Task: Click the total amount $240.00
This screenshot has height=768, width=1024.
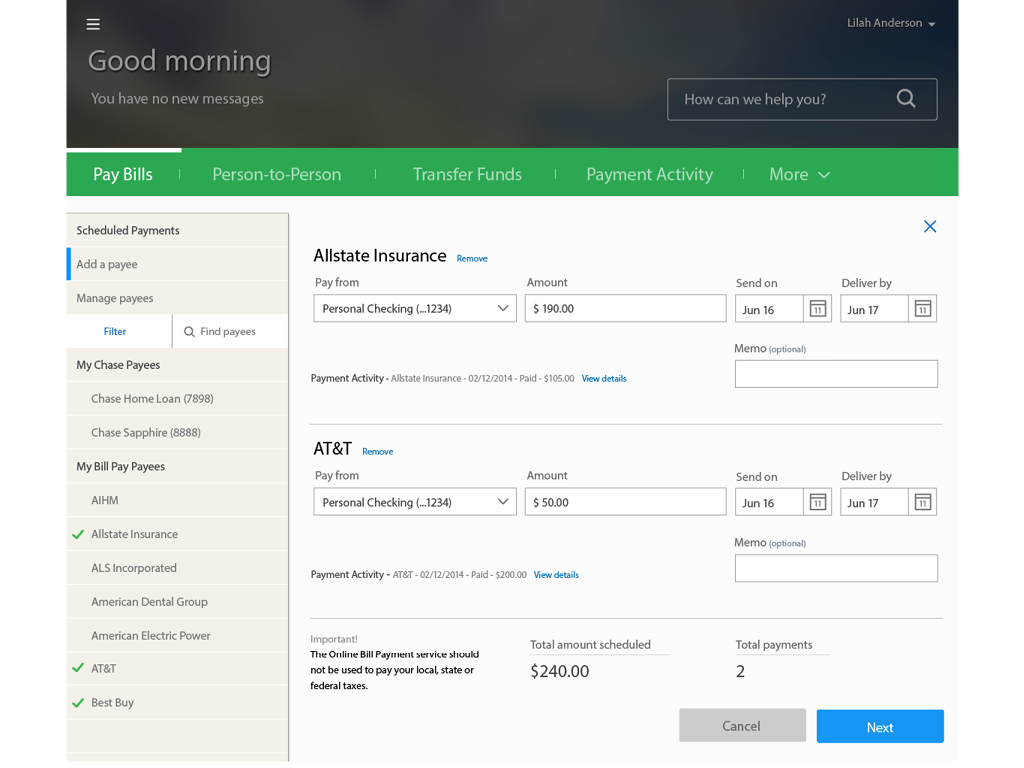Action: pyautogui.click(x=560, y=671)
